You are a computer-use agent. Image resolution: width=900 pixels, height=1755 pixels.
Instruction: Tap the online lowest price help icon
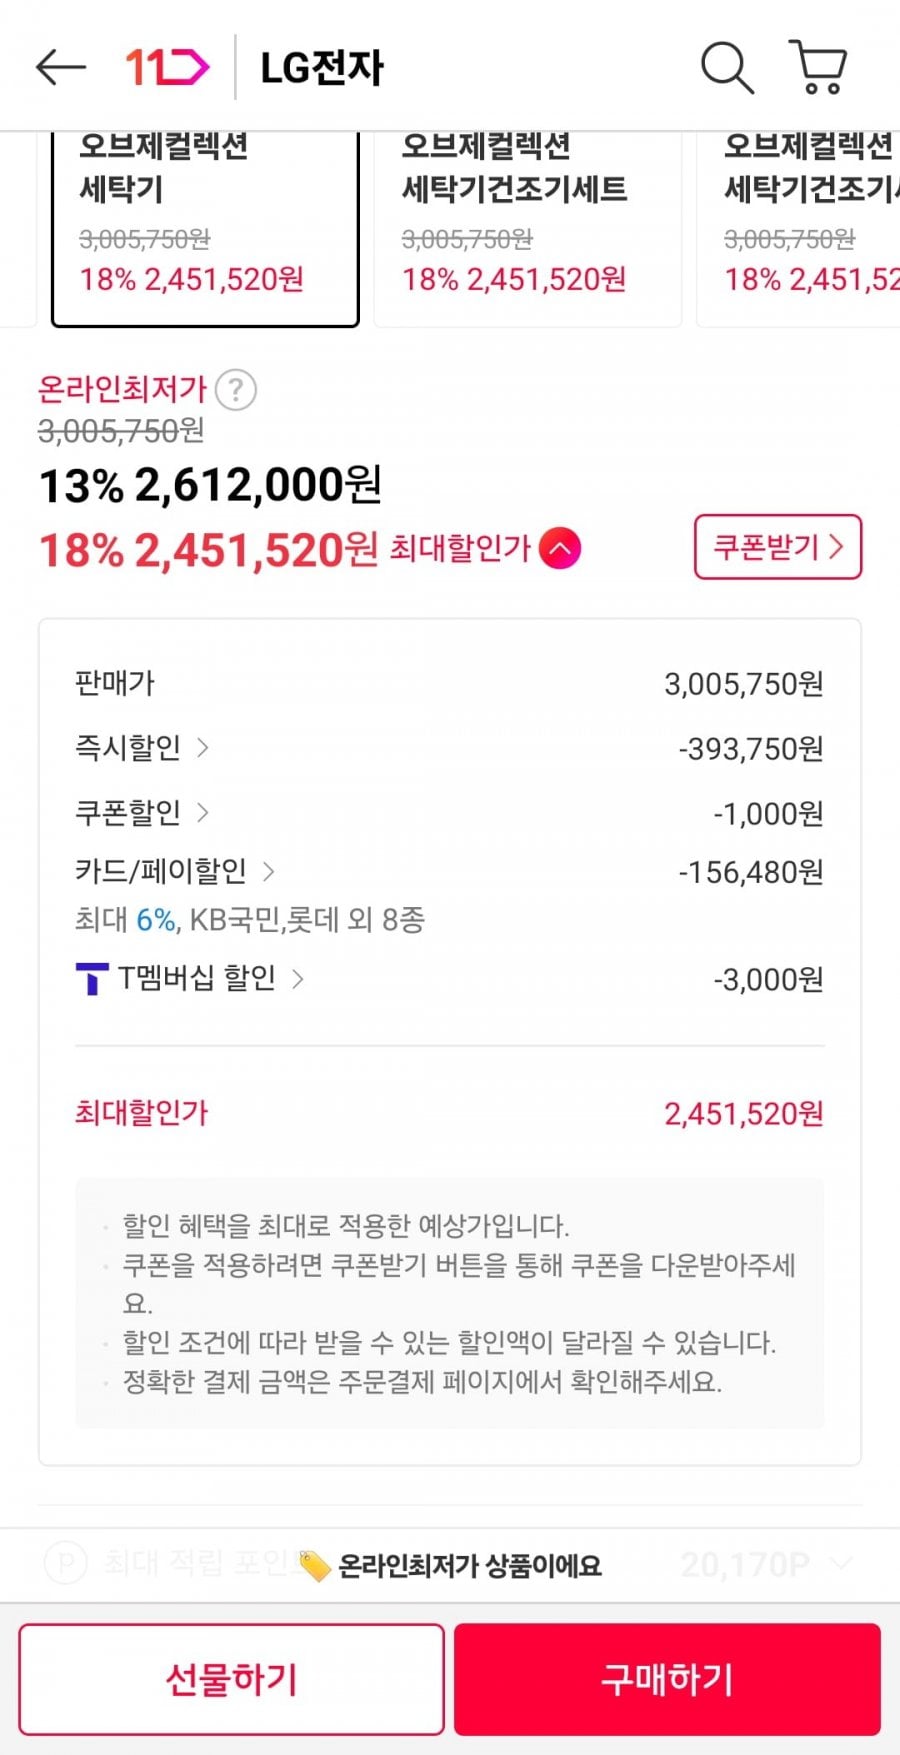coord(236,390)
